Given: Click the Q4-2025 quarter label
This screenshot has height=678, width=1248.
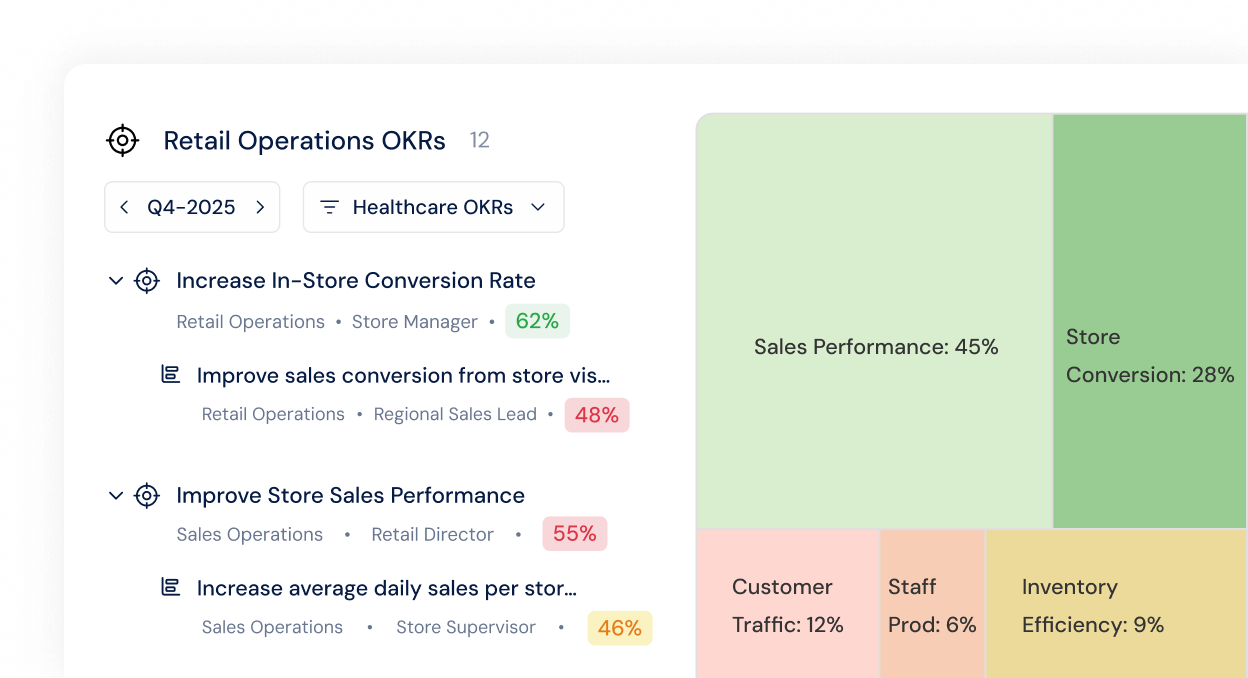Looking at the screenshot, I should 191,207.
